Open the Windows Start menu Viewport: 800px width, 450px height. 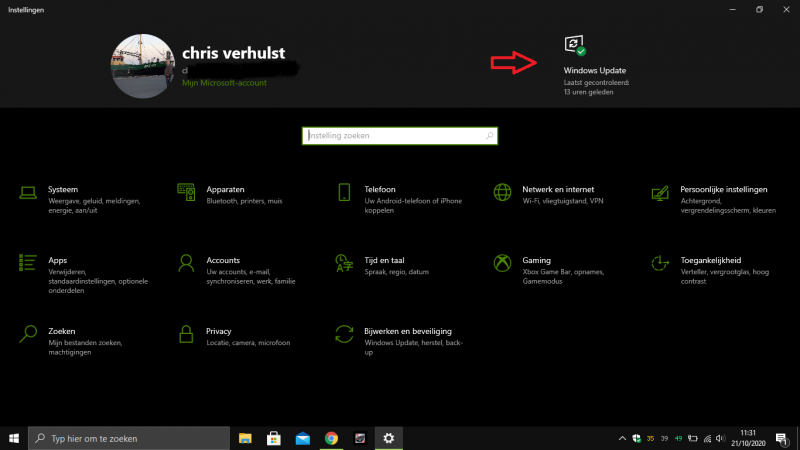[x=14, y=438]
